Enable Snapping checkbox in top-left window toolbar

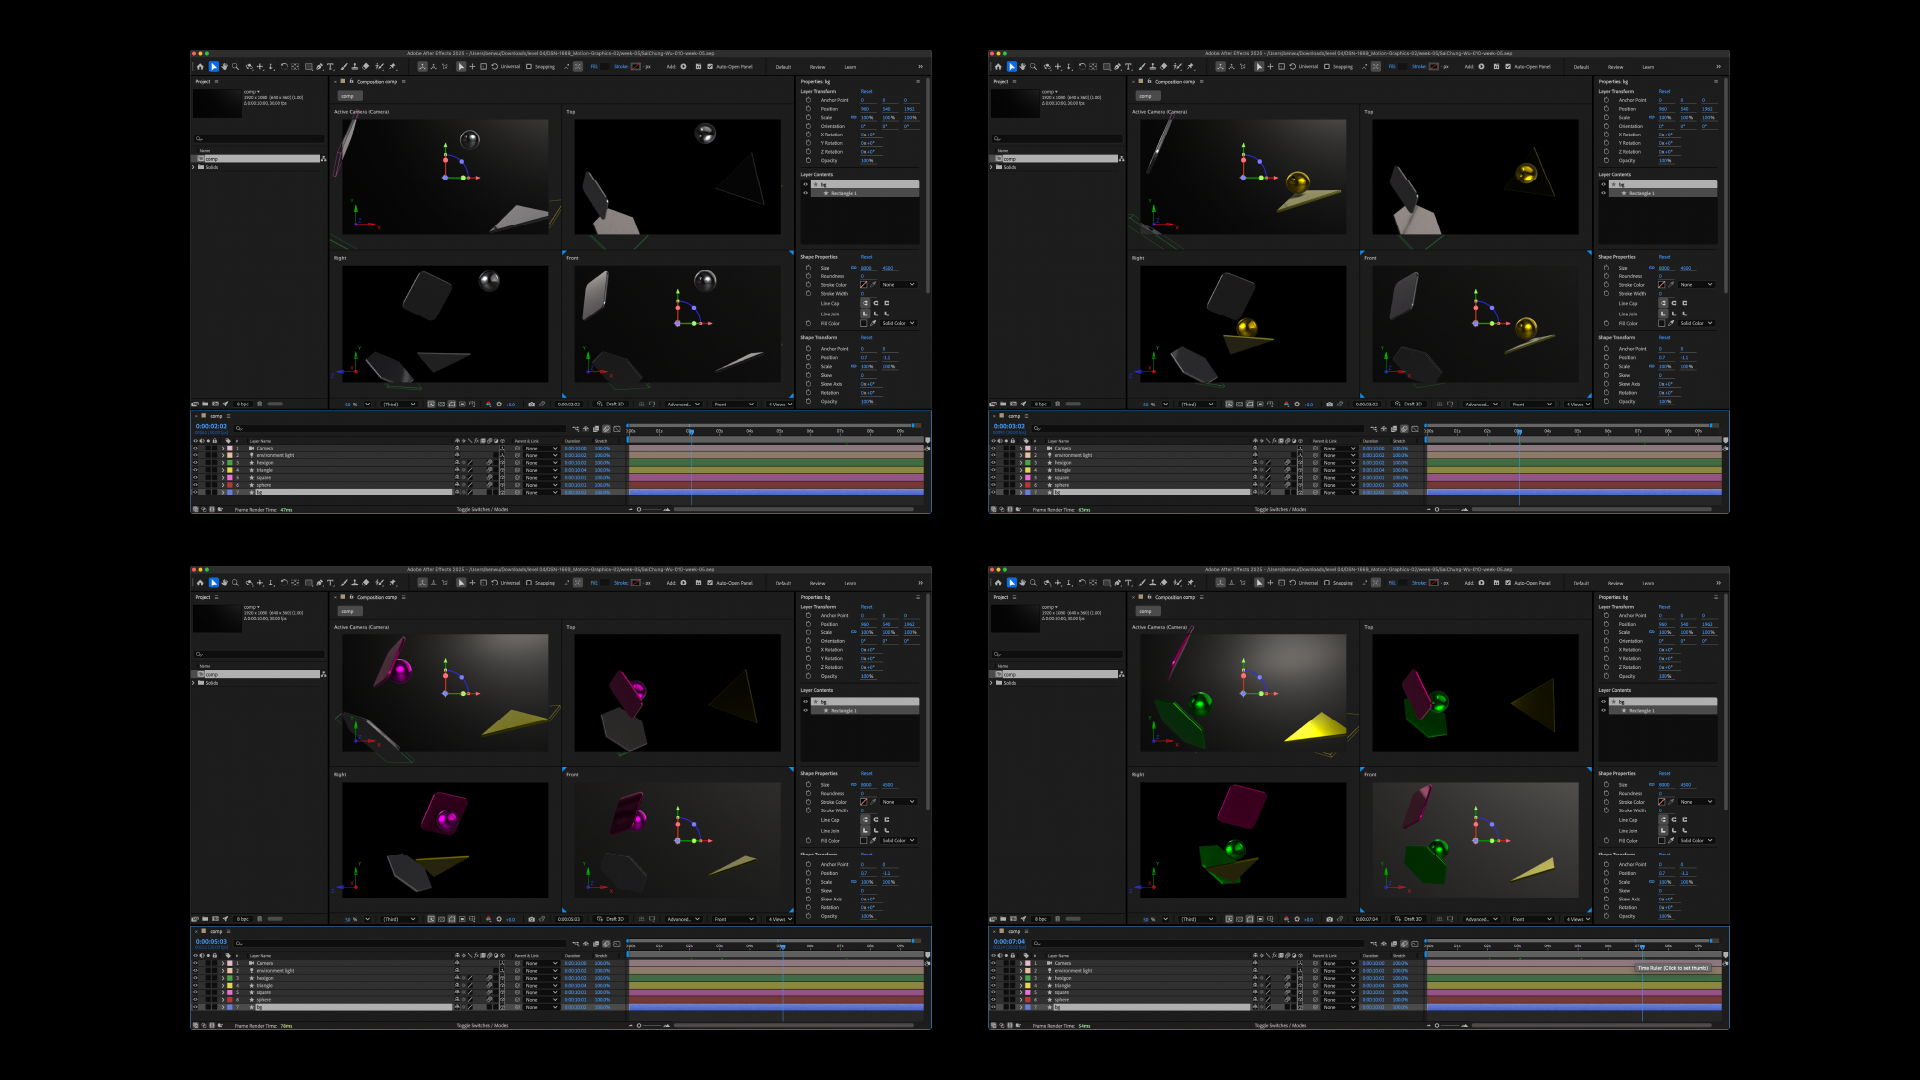click(x=529, y=67)
